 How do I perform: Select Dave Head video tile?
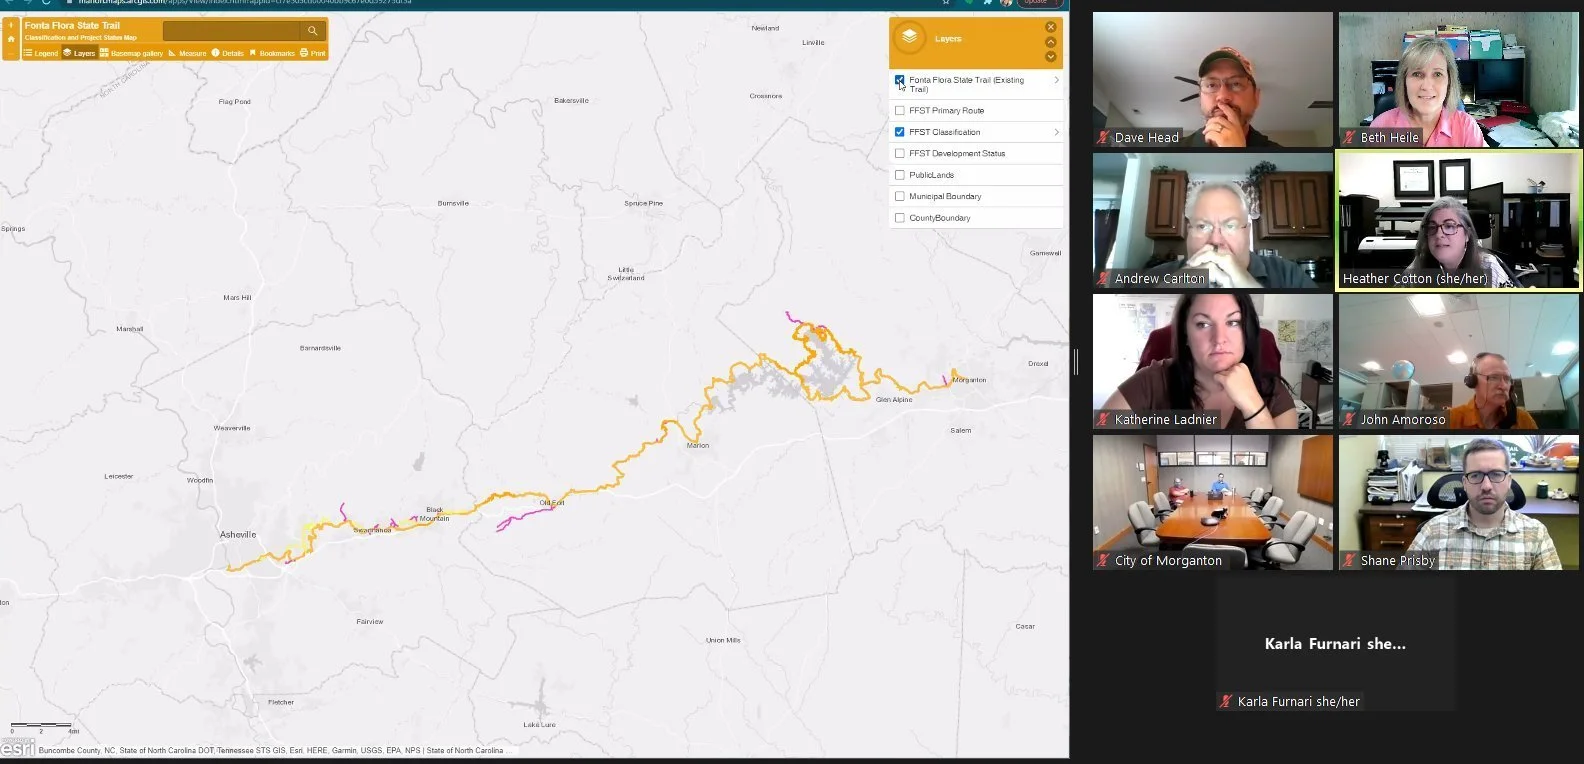click(1213, 80)
